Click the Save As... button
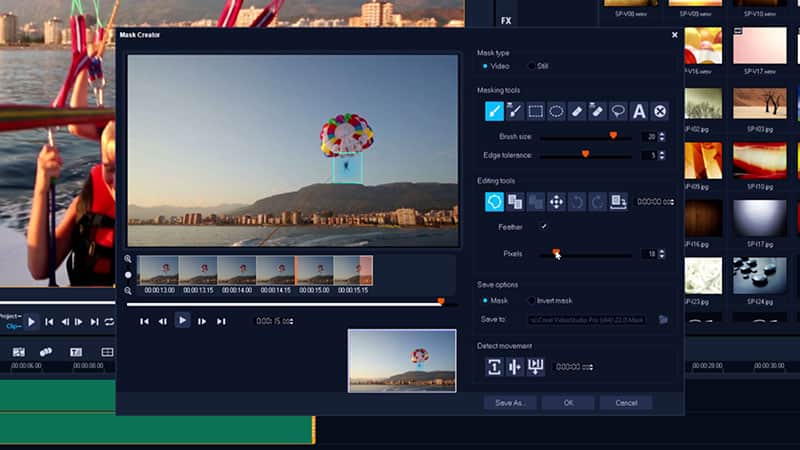This screenshot has height=450, width=800. (511, 403)
